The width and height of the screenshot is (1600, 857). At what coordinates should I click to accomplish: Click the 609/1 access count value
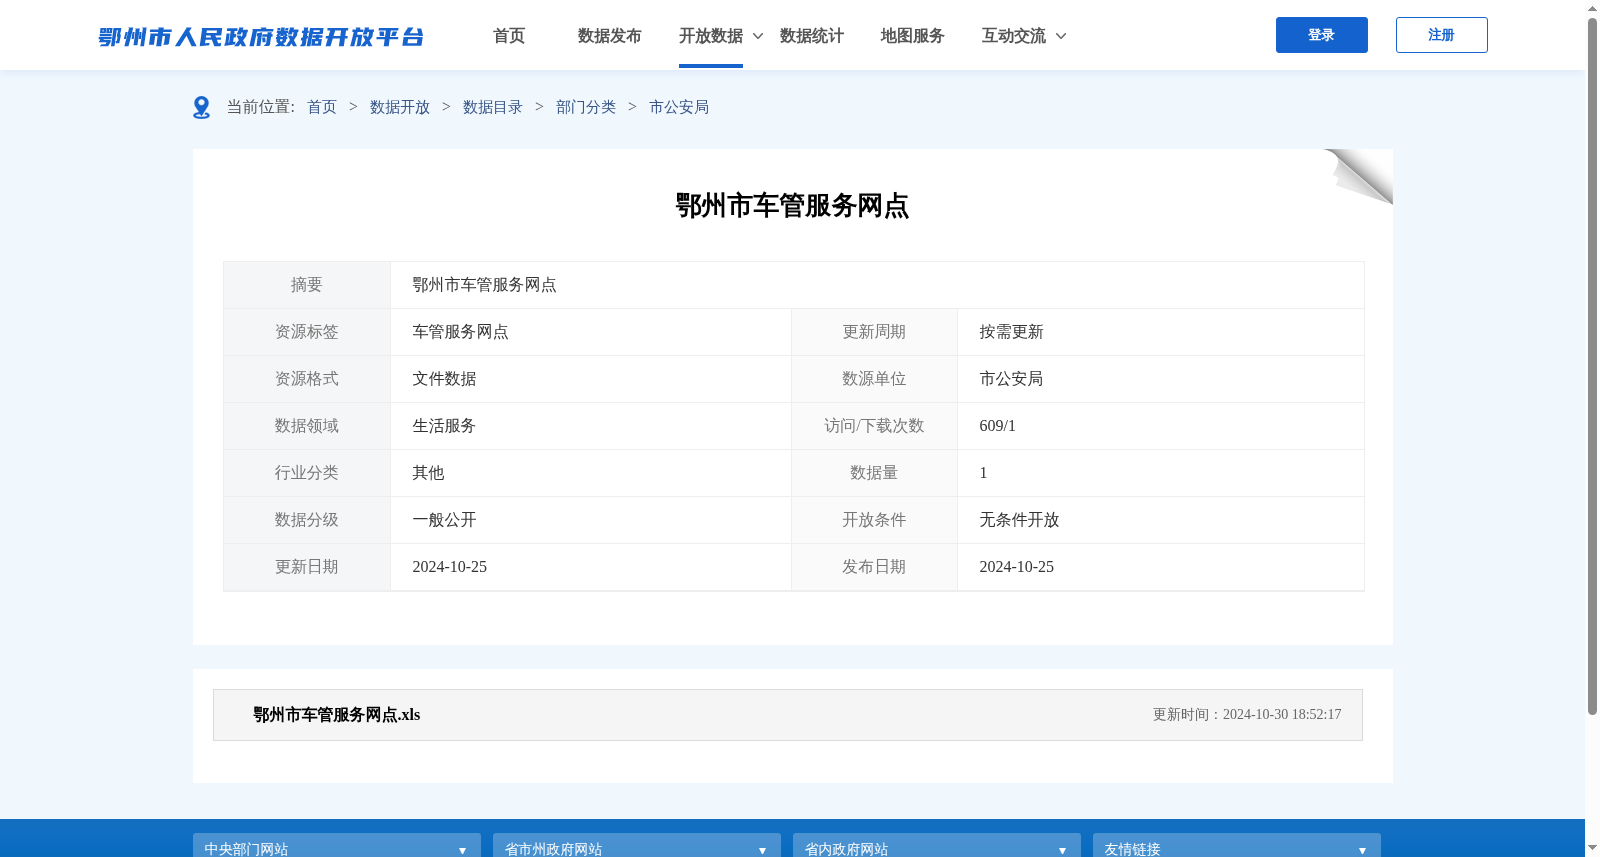(997, 426)
